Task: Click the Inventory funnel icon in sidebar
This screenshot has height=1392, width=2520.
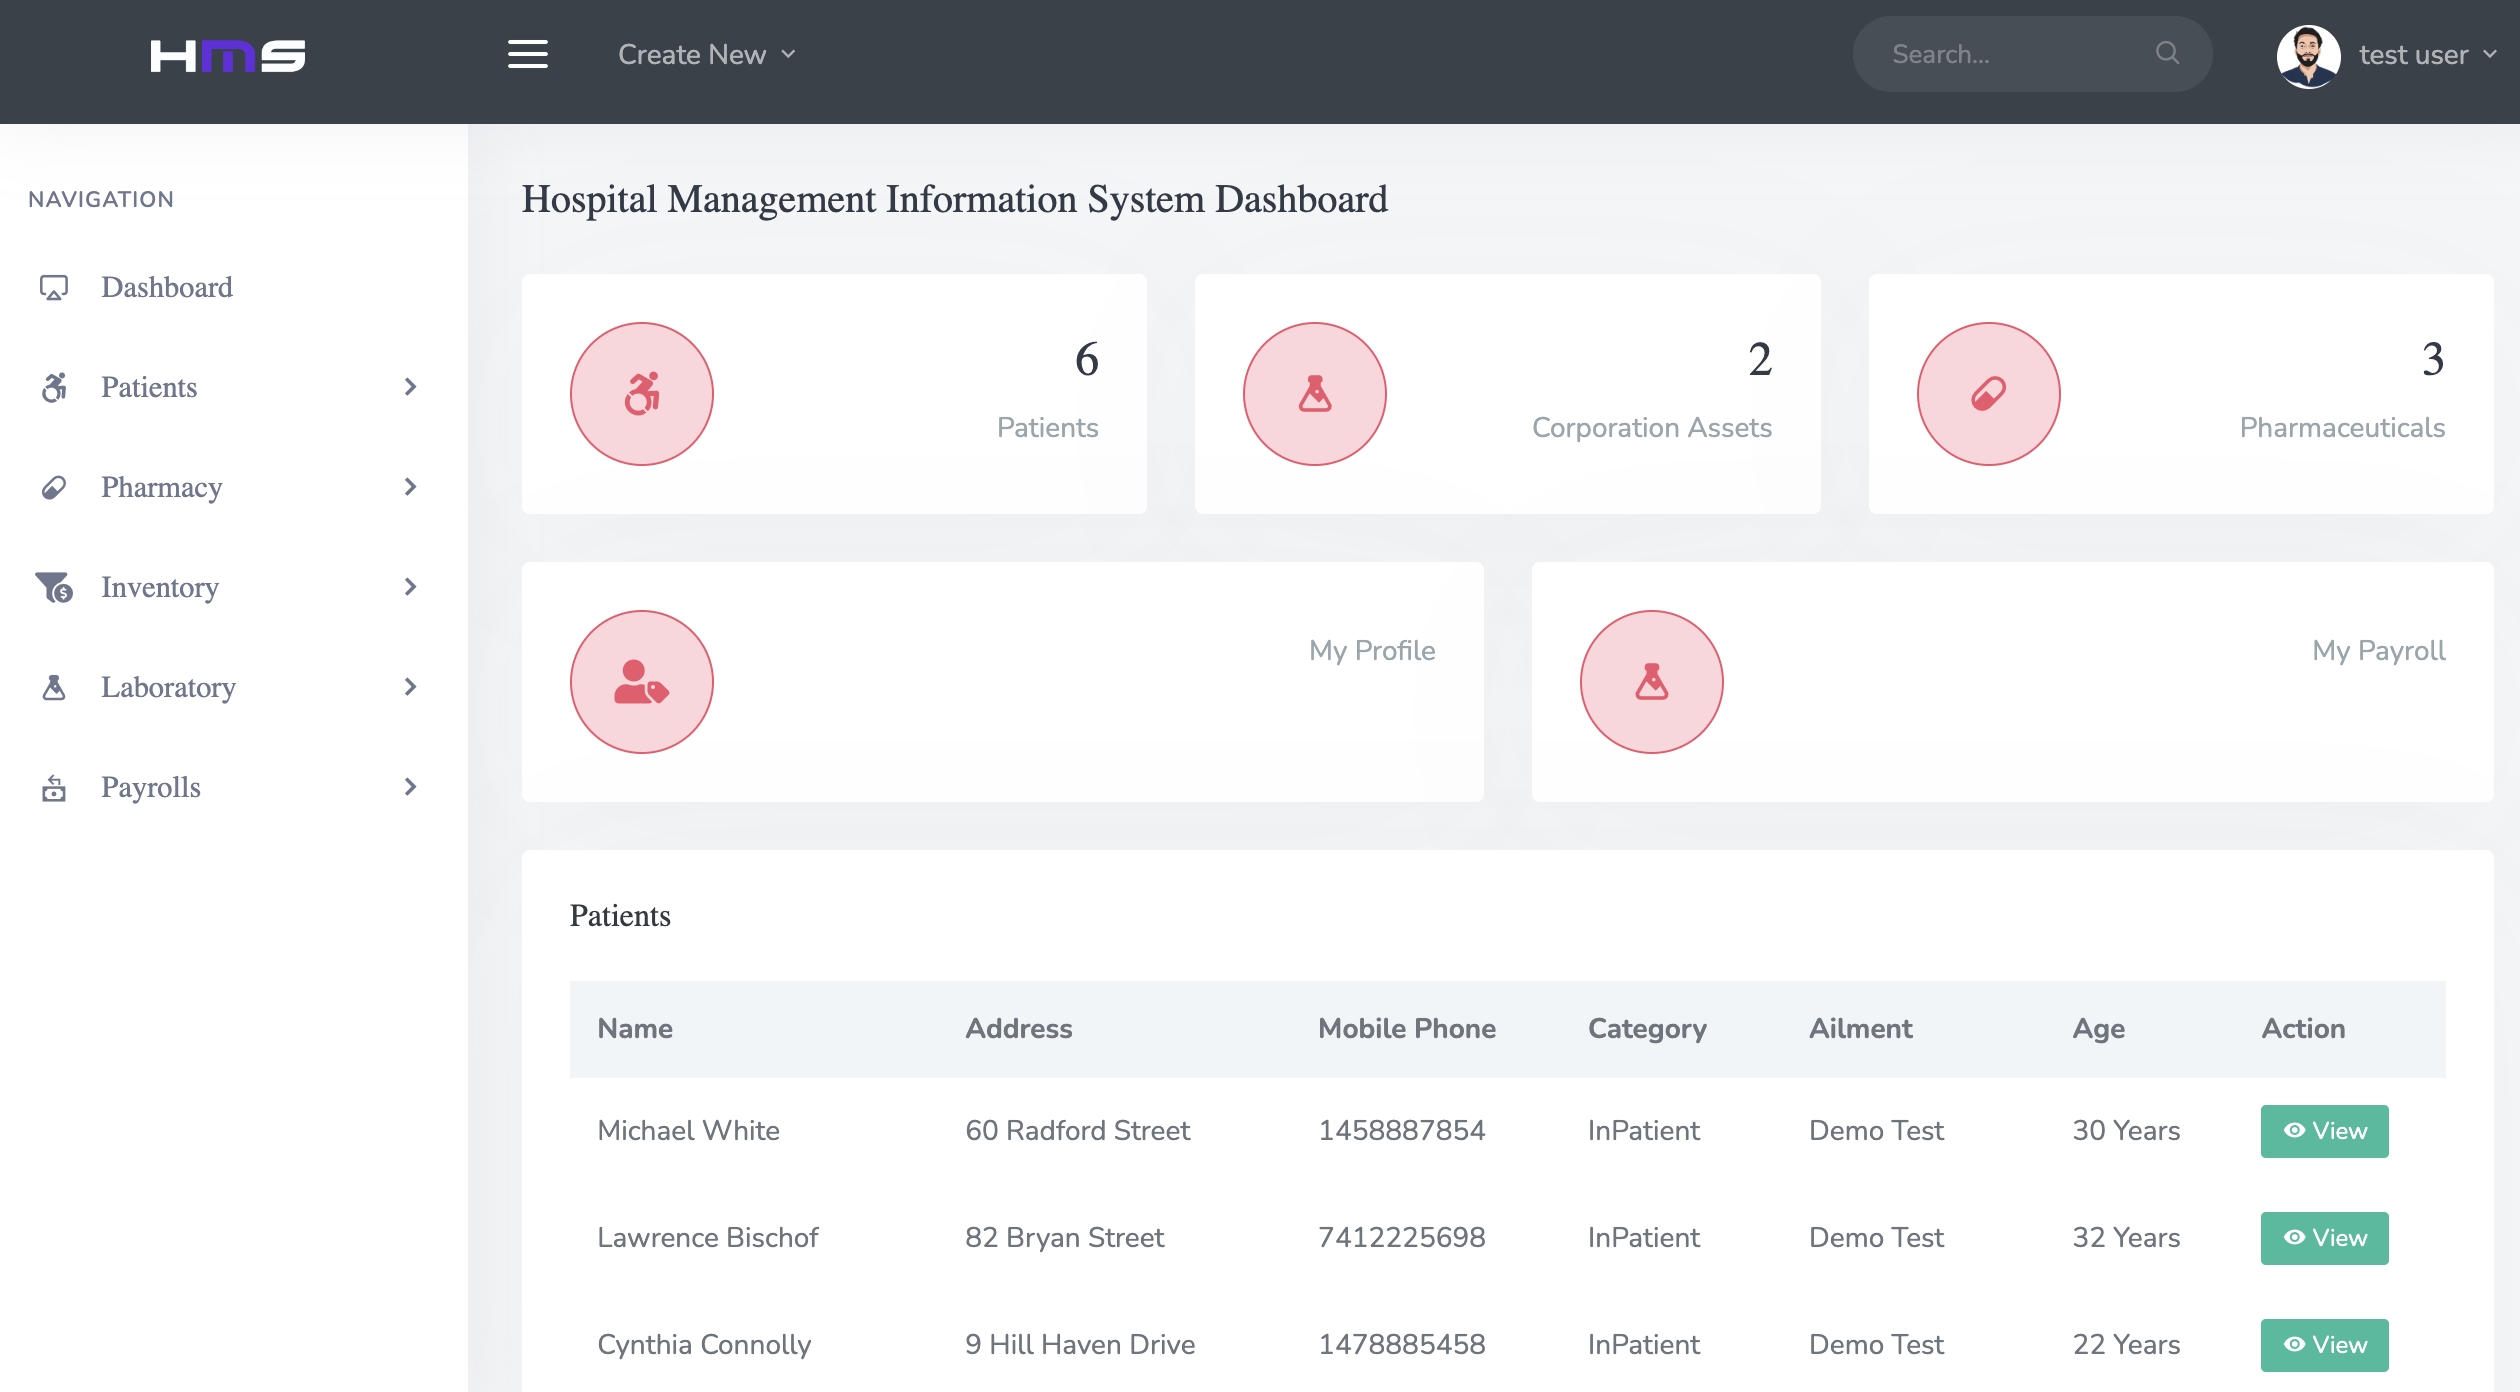Action: [x=54, y=588]
